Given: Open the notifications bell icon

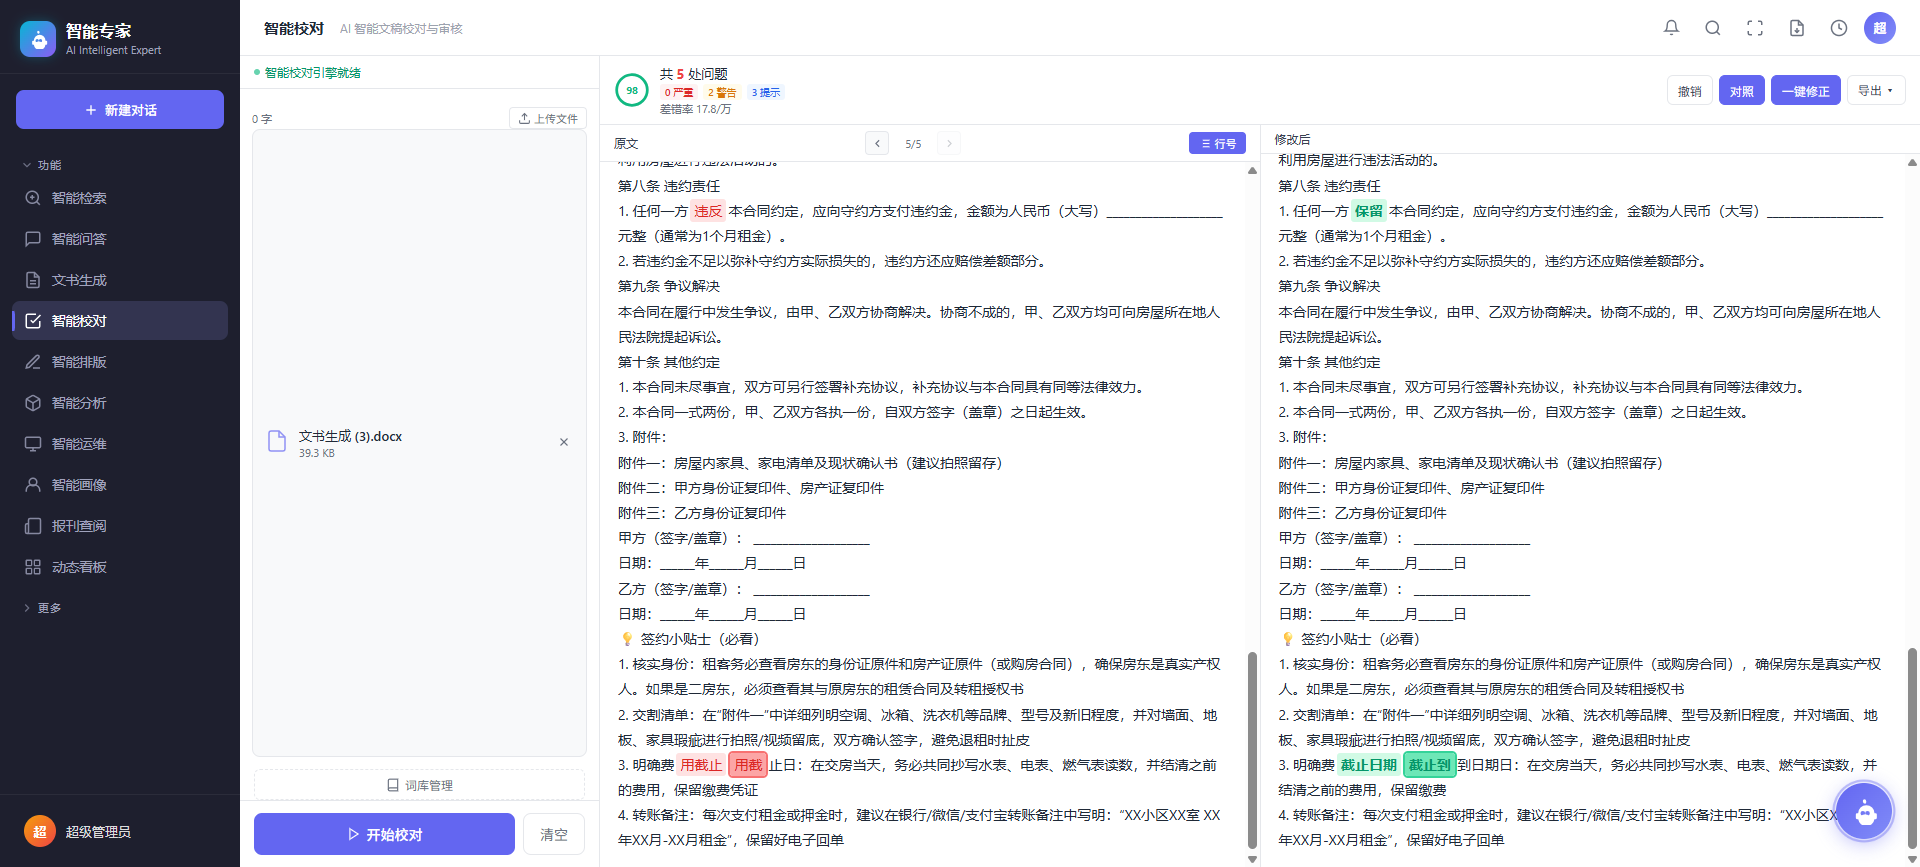Looking at the screenshot, I should coord(1671,28).
